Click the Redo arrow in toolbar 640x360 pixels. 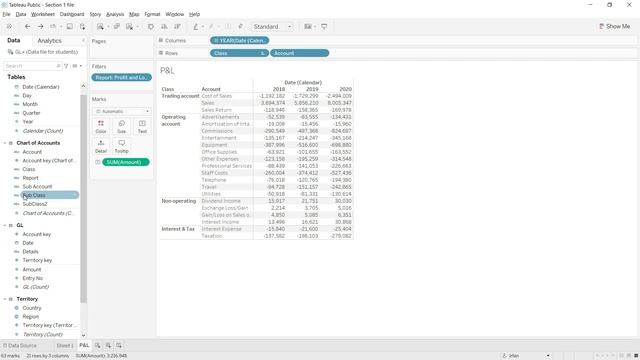40,27
